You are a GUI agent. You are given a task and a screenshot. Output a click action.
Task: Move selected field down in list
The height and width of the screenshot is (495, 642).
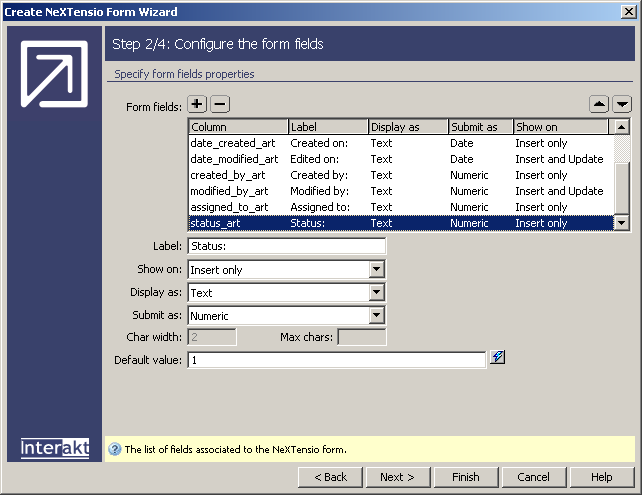point(622,104)
